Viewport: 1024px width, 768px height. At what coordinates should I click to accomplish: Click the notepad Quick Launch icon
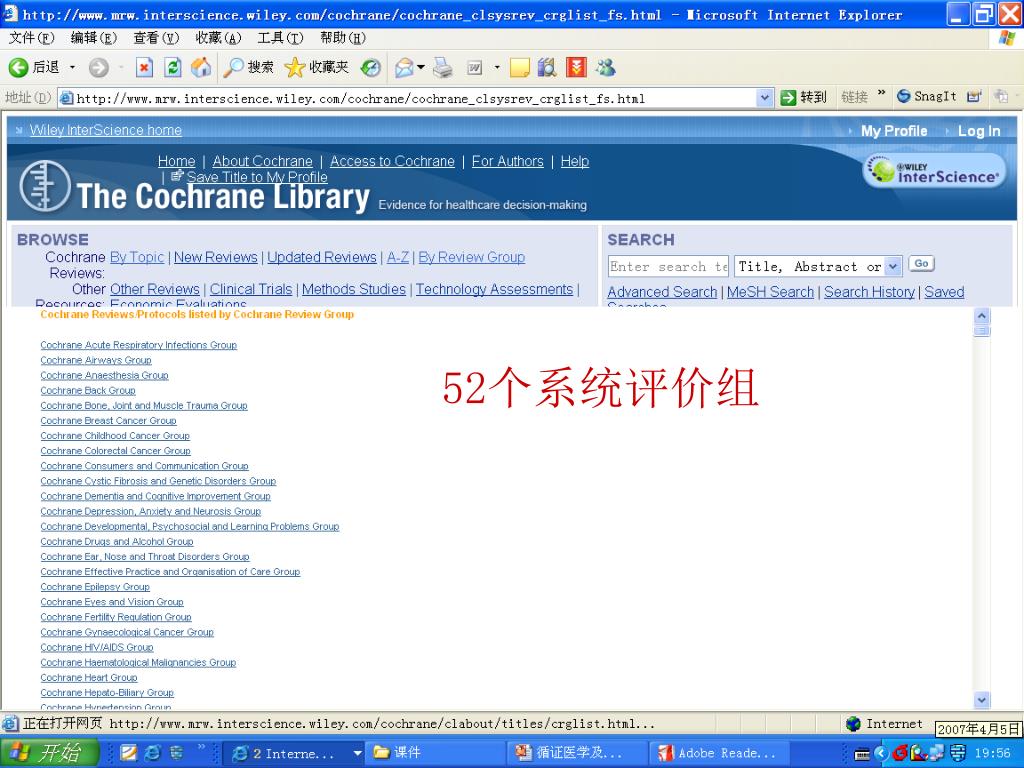click(x=128, y=753)
